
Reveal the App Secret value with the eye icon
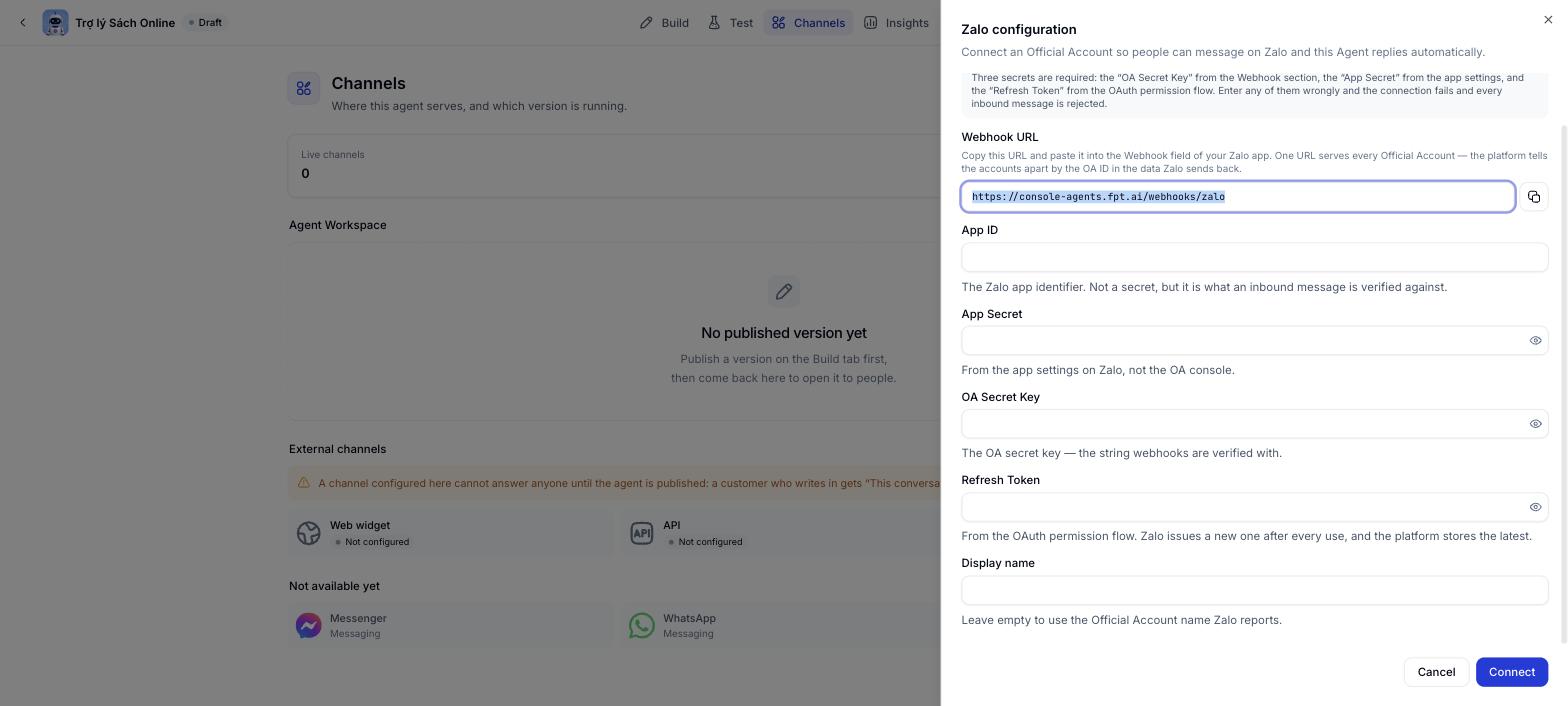pos(1535,341)
